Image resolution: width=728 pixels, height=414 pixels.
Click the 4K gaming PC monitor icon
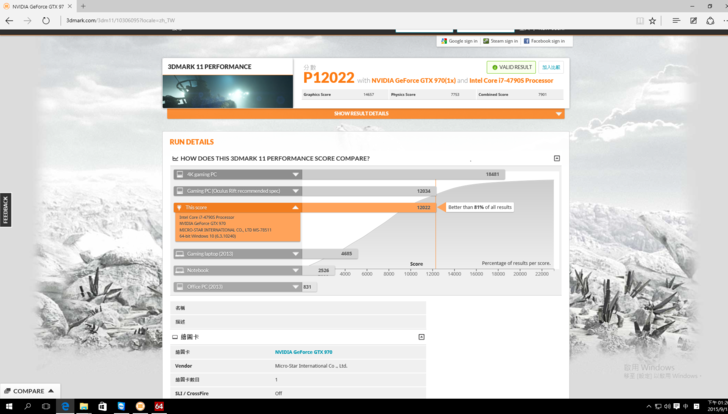(180, 175)
